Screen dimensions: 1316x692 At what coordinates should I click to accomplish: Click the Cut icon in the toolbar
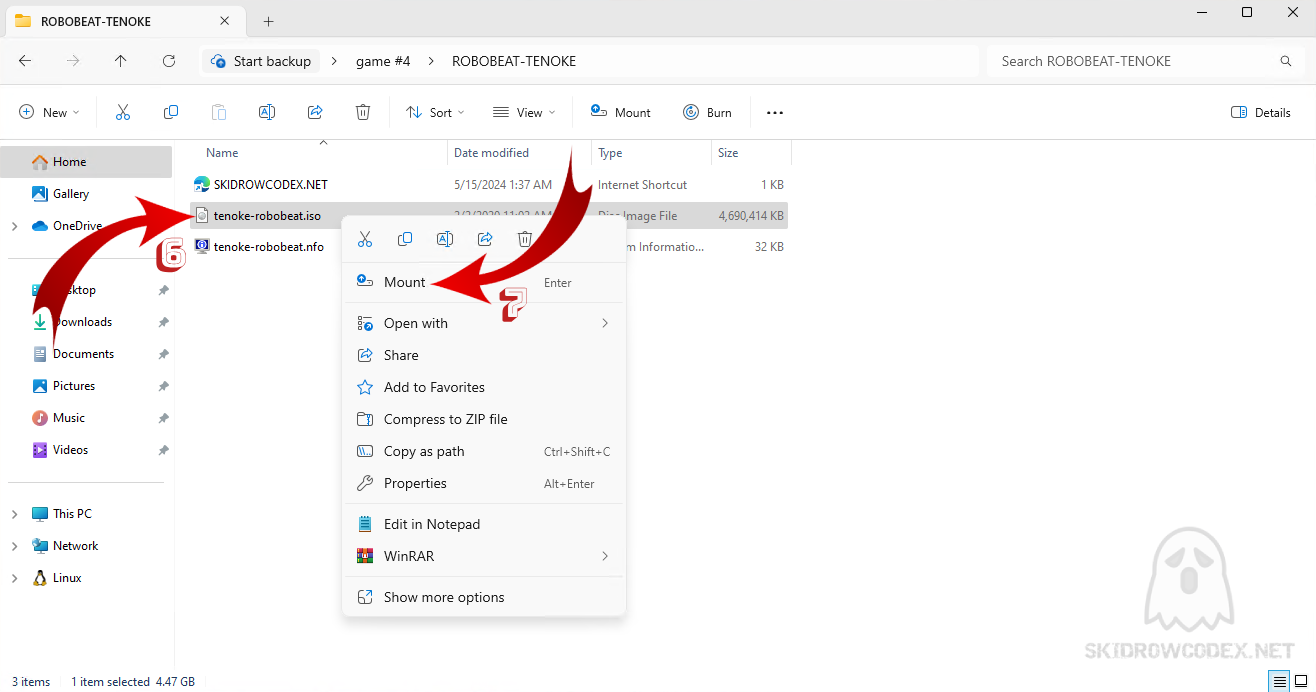click(123, 113)
